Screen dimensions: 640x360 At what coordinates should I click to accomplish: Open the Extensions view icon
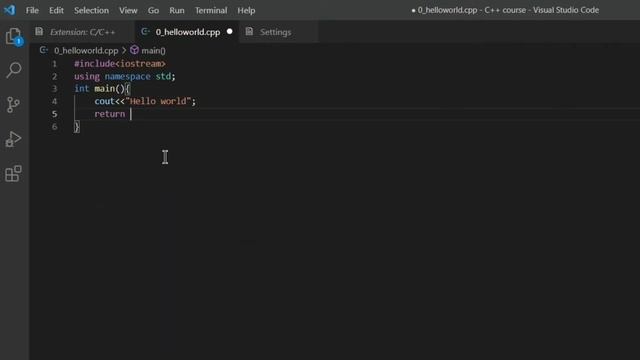coord(13,174)
